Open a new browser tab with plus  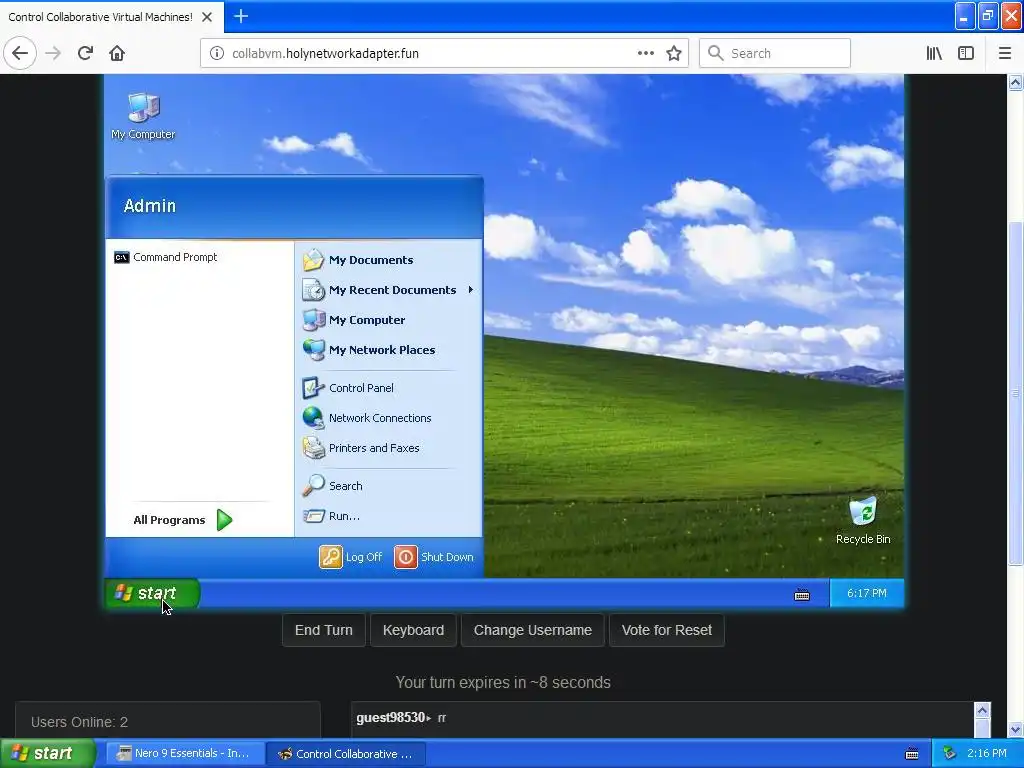pyautogui.click(x=241, y=16)
